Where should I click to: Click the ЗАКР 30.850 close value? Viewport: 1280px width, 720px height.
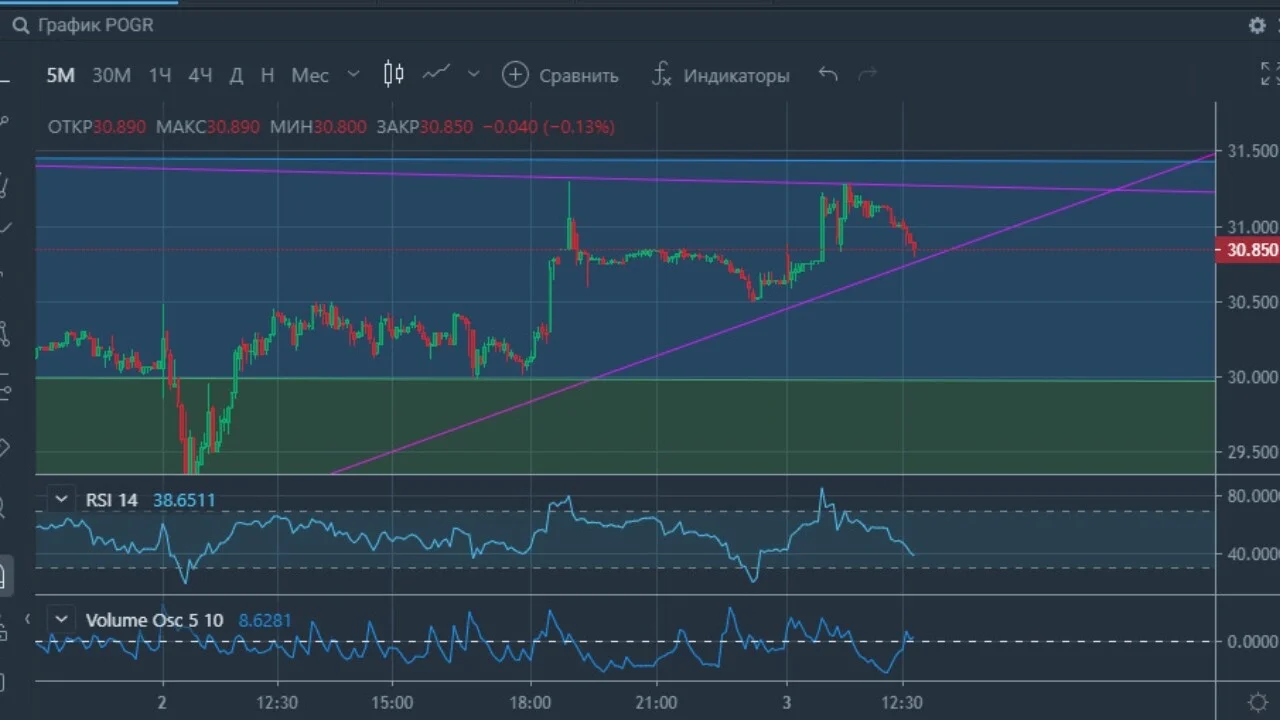(x=425, y=127)
